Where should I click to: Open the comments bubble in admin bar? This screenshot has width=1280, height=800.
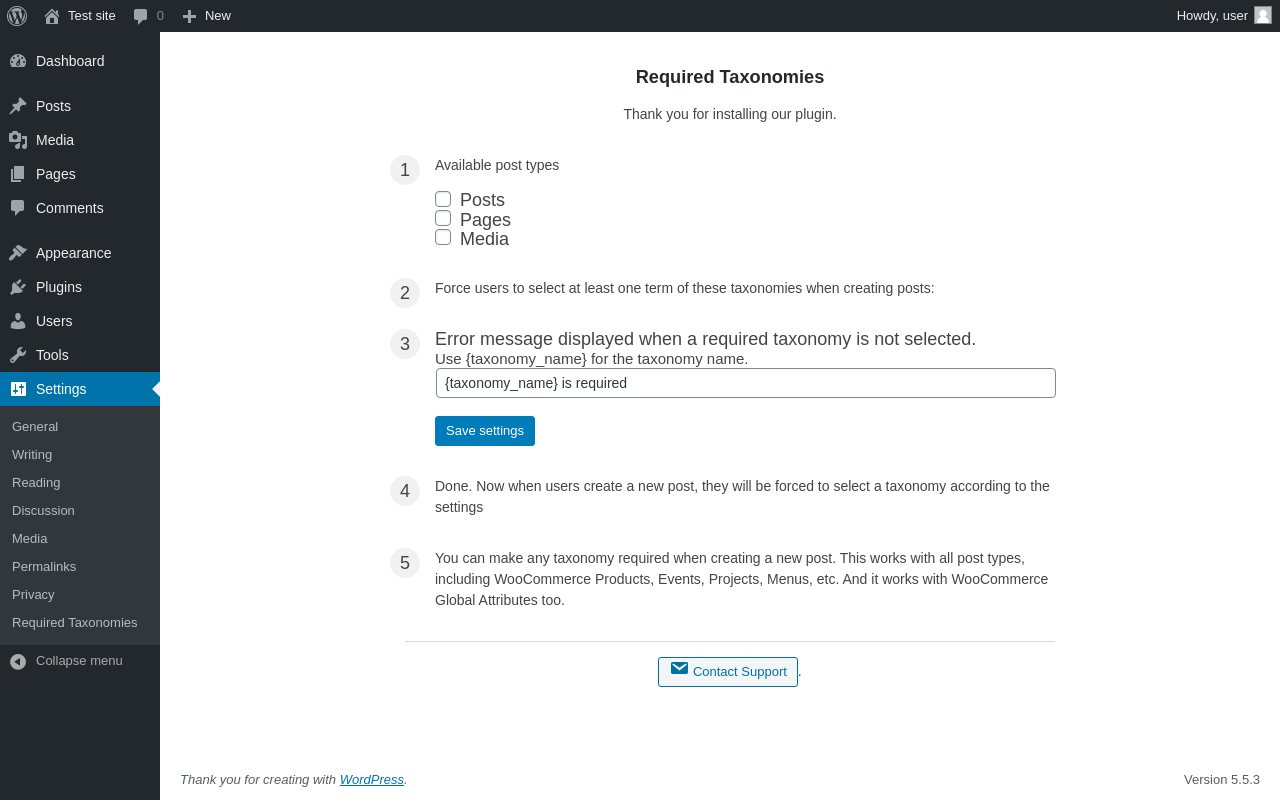point(141,16)
